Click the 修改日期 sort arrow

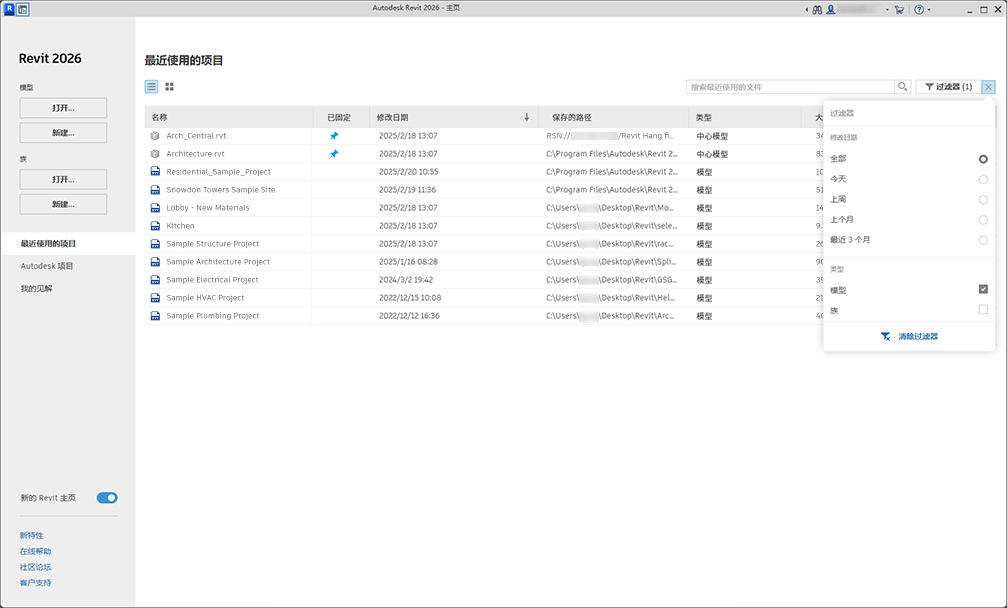[527, 117]
